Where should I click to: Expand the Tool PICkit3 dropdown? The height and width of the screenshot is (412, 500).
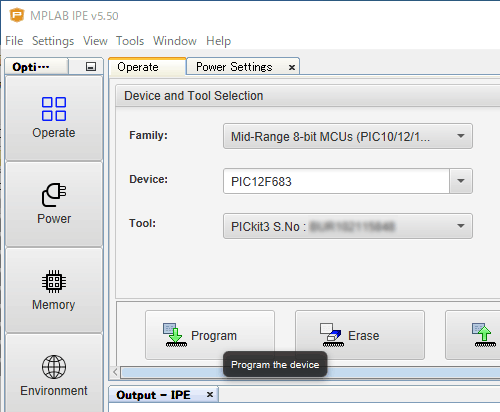(348, 226)
